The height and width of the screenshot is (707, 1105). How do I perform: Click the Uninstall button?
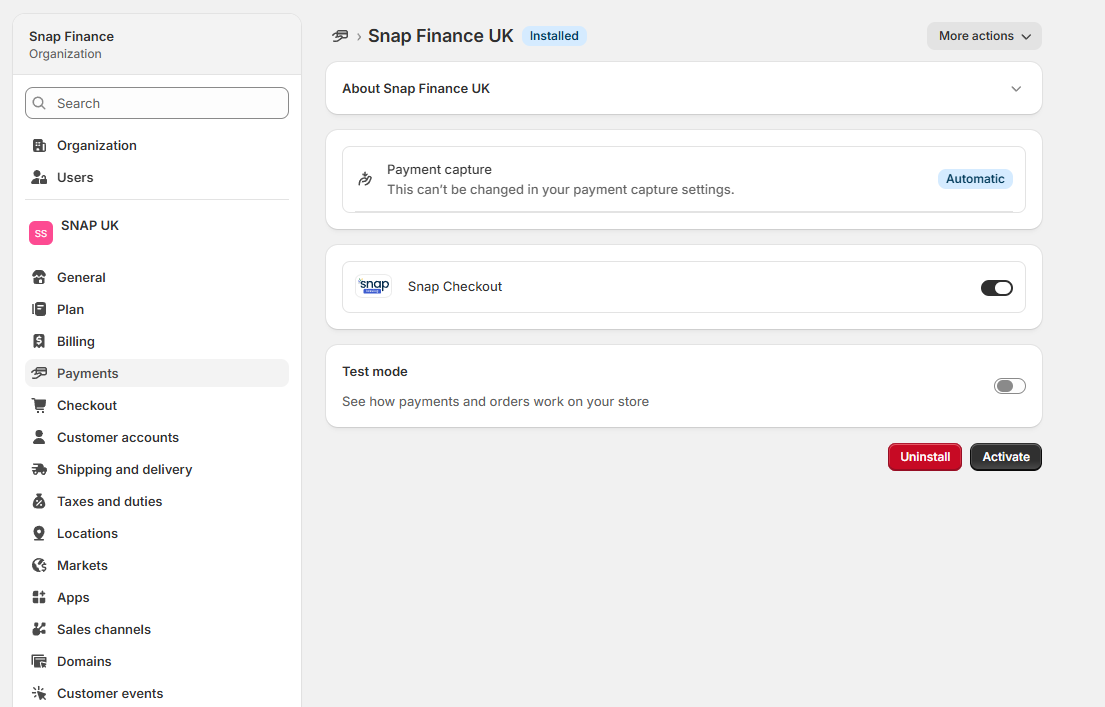click(925, 457)
